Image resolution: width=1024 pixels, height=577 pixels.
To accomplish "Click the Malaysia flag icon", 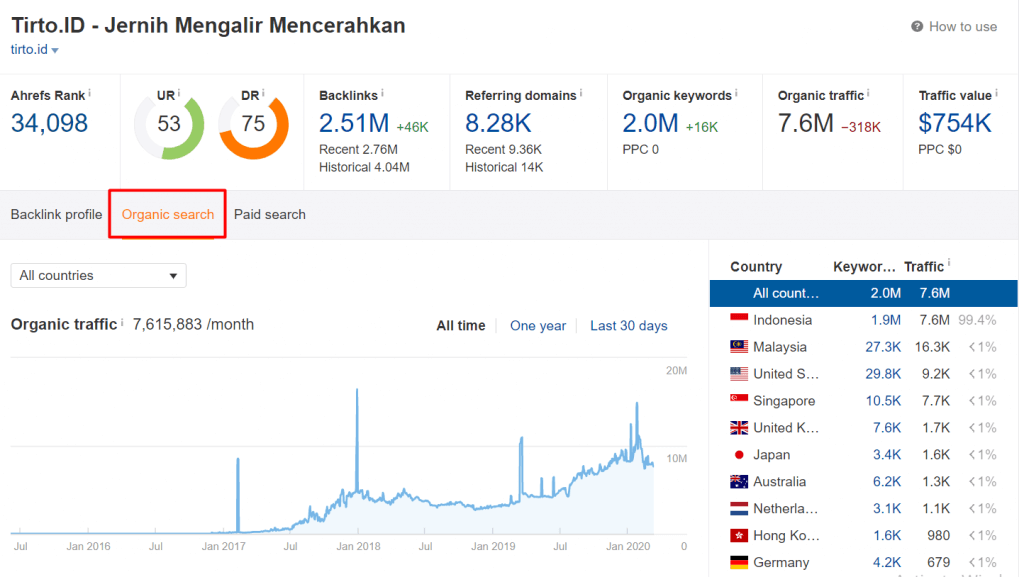I will (739, 347).
